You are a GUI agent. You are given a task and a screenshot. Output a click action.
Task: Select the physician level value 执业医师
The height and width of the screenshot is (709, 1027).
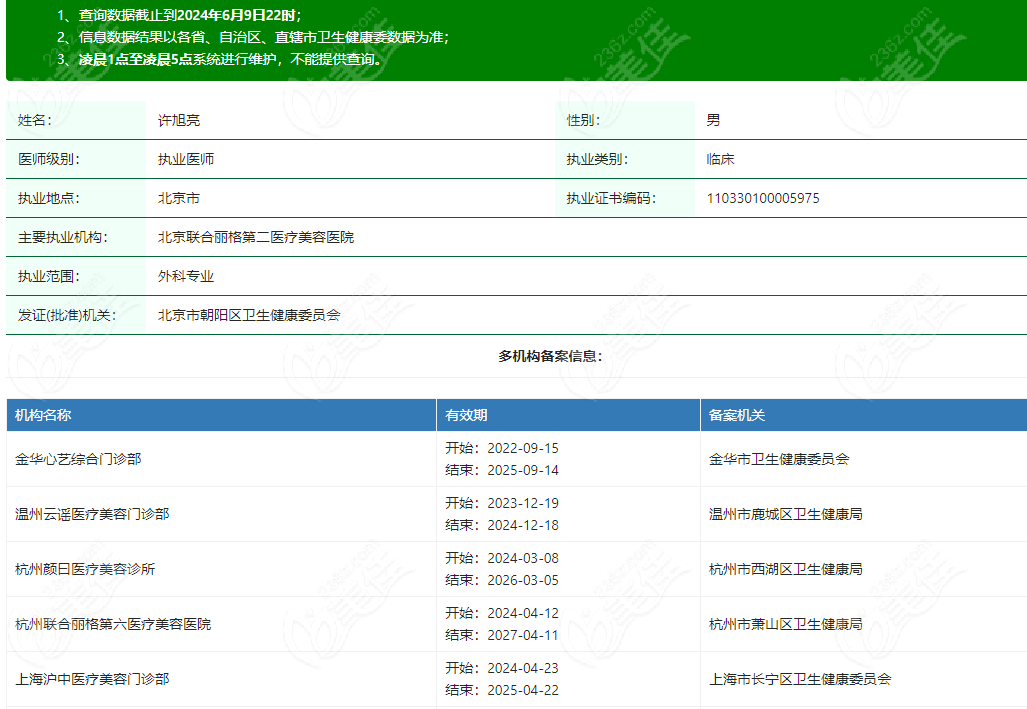point(186,159)
